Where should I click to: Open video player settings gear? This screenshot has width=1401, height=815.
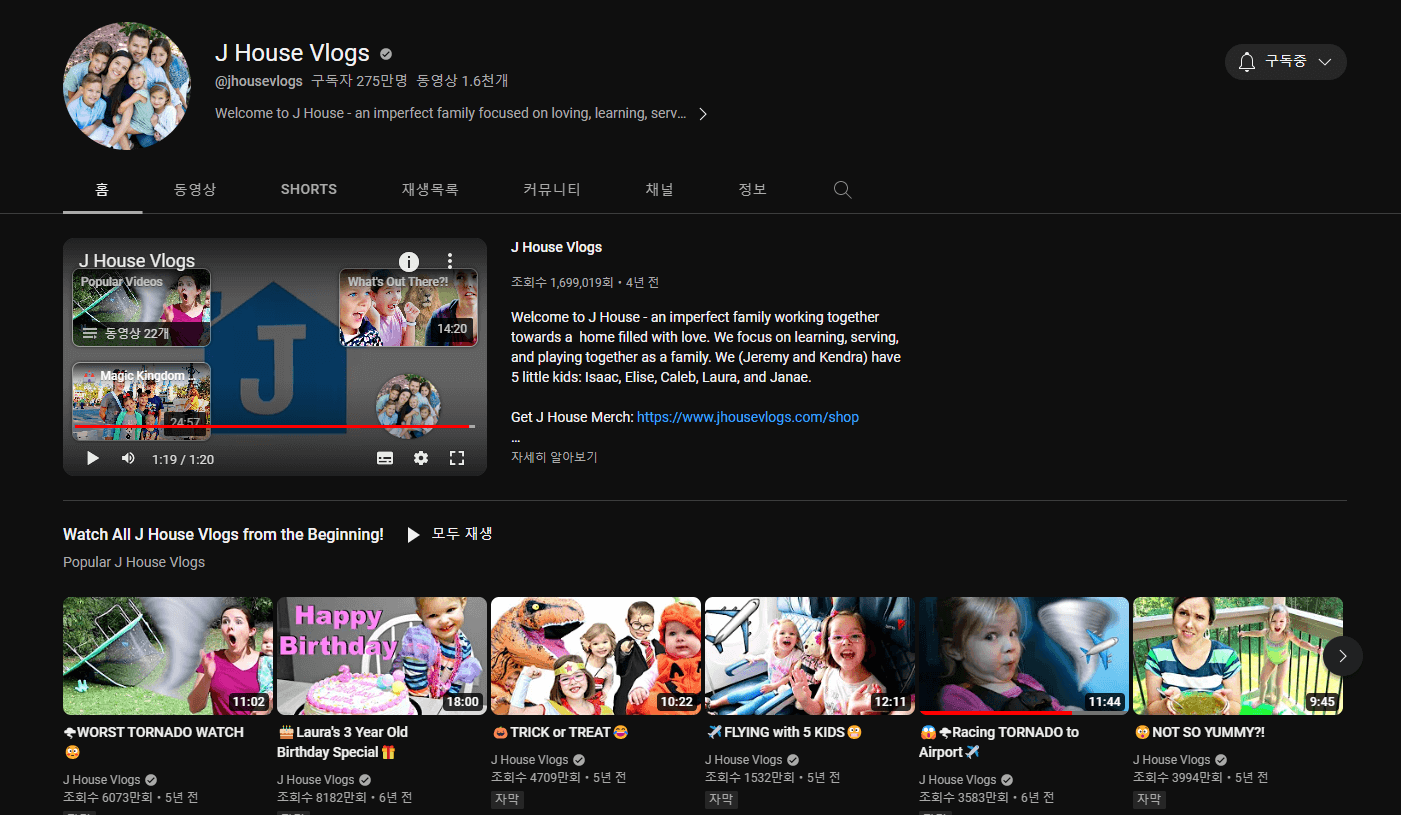point(421,458)
